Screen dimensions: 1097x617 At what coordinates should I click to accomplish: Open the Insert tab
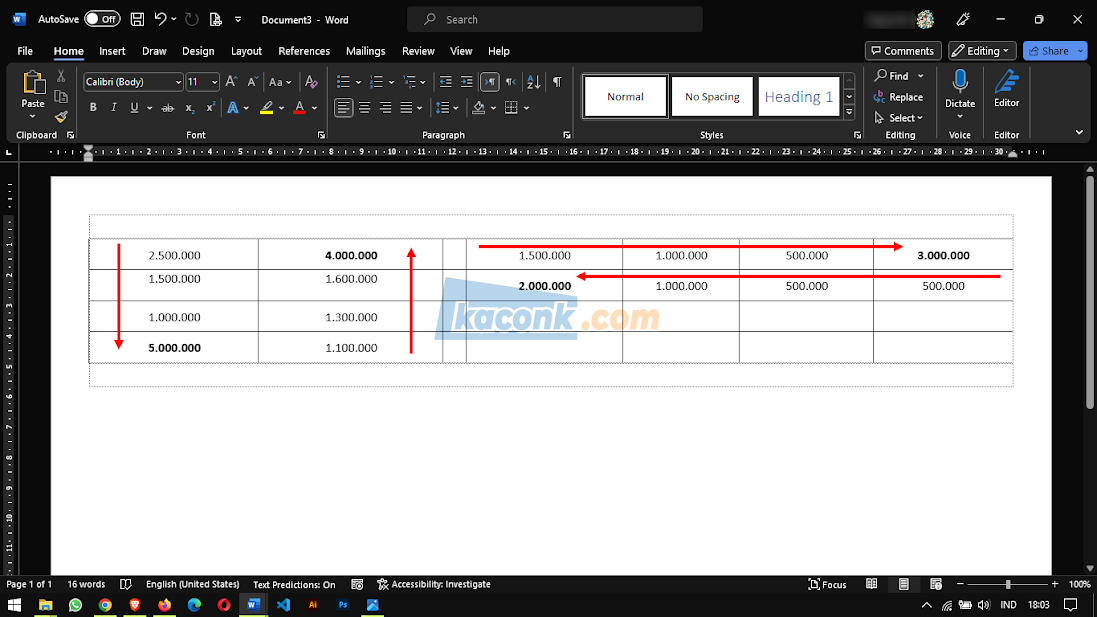pyautogui.click(x=112, y=51)
